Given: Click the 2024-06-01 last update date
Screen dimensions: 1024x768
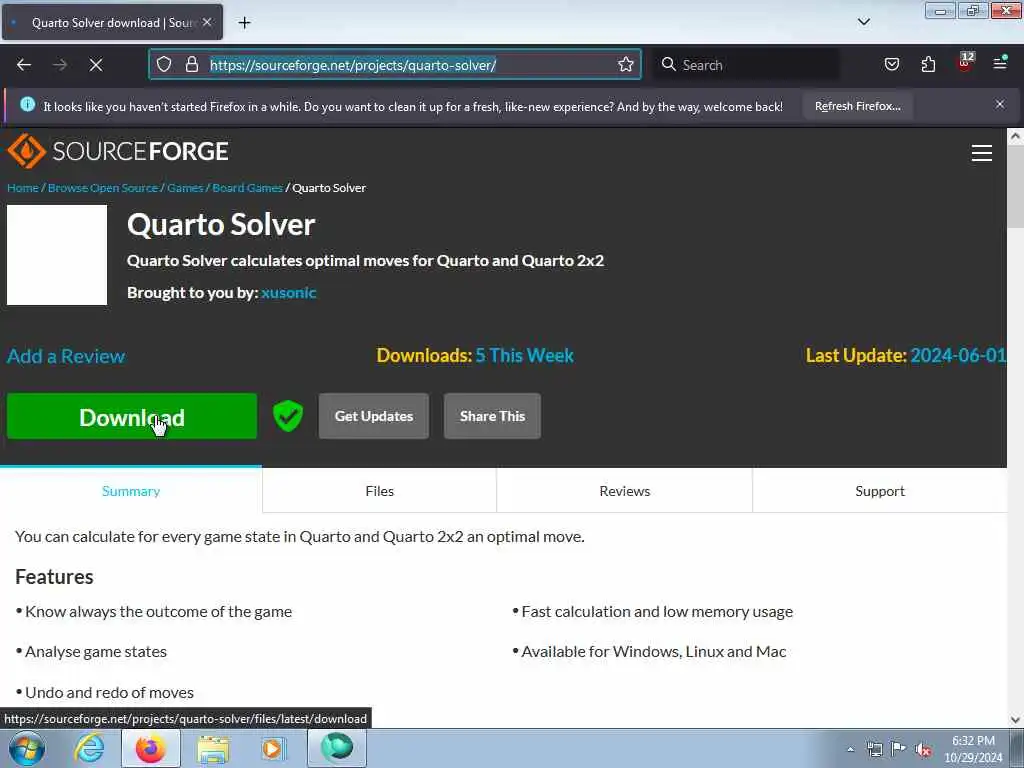Looking at the screenshot, I should [958, 355].
